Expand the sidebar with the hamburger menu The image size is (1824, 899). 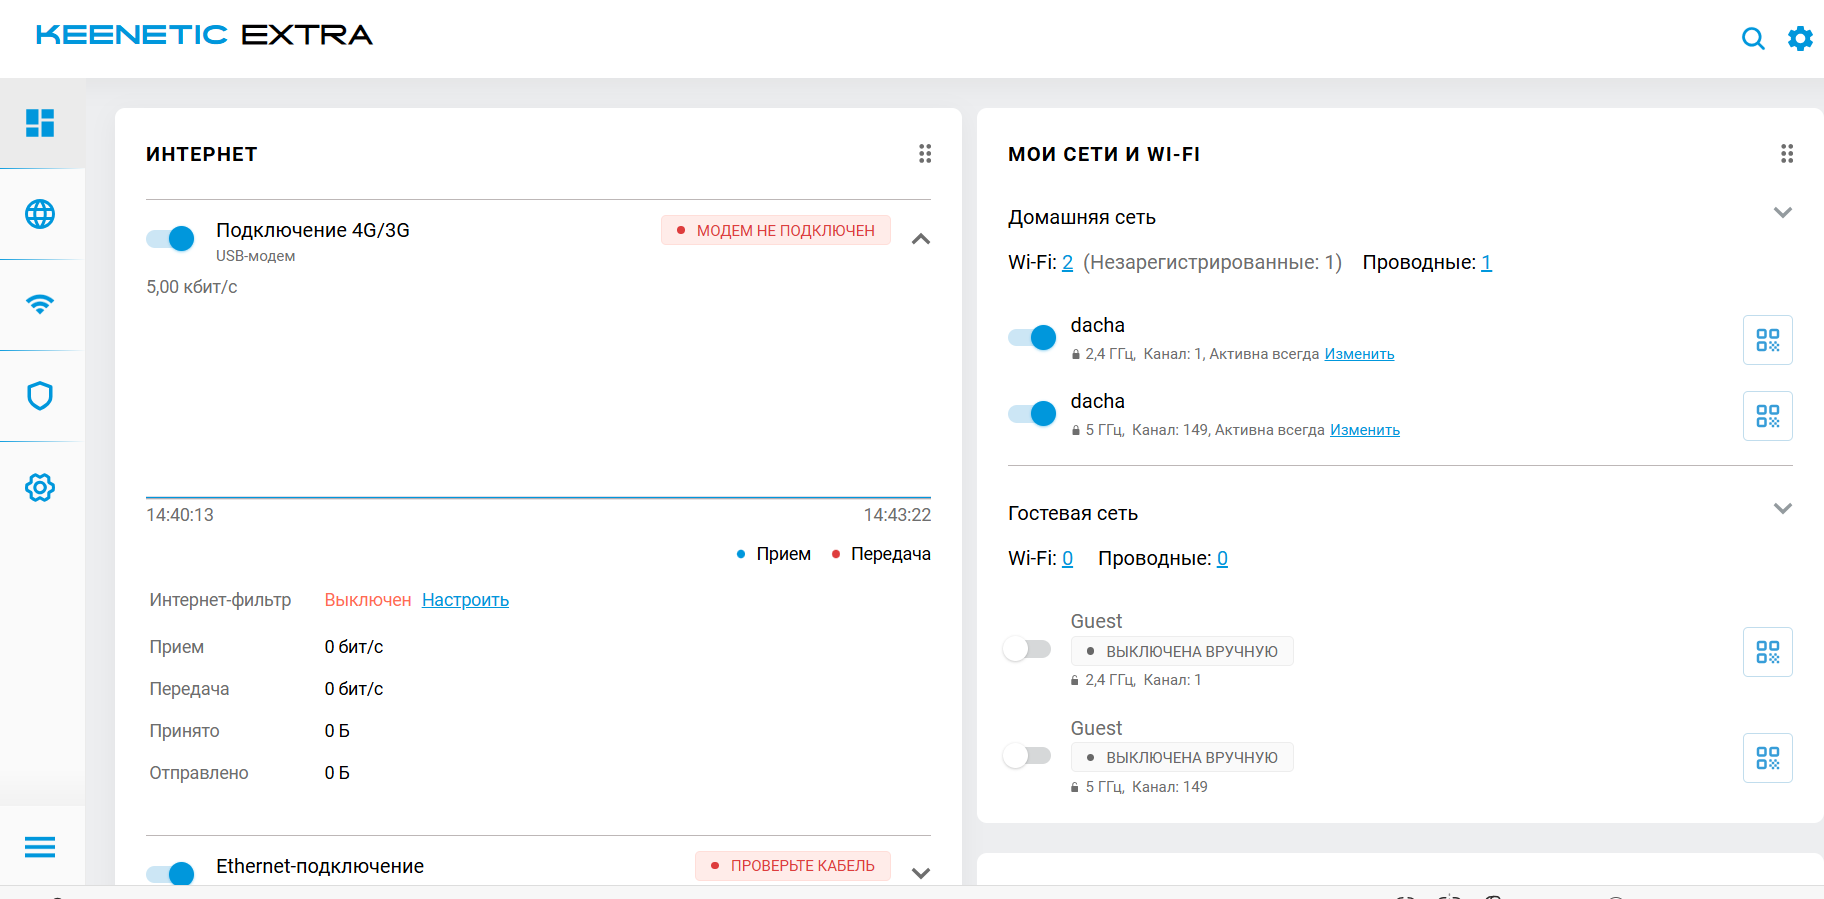tap(40, 847)
